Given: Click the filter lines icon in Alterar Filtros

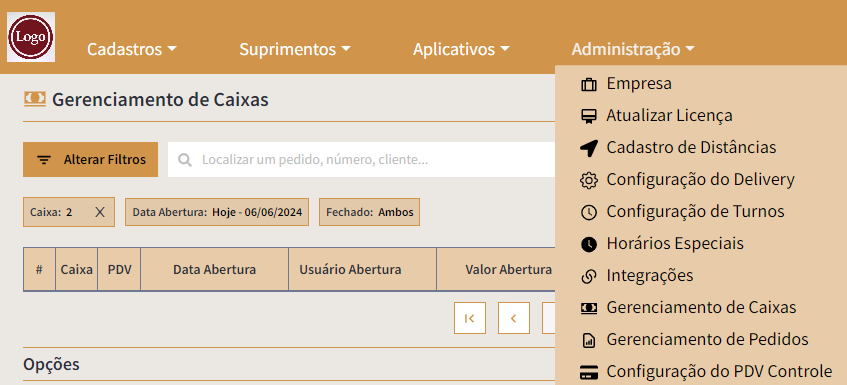Looking at the screenshot, I should 44,160.
